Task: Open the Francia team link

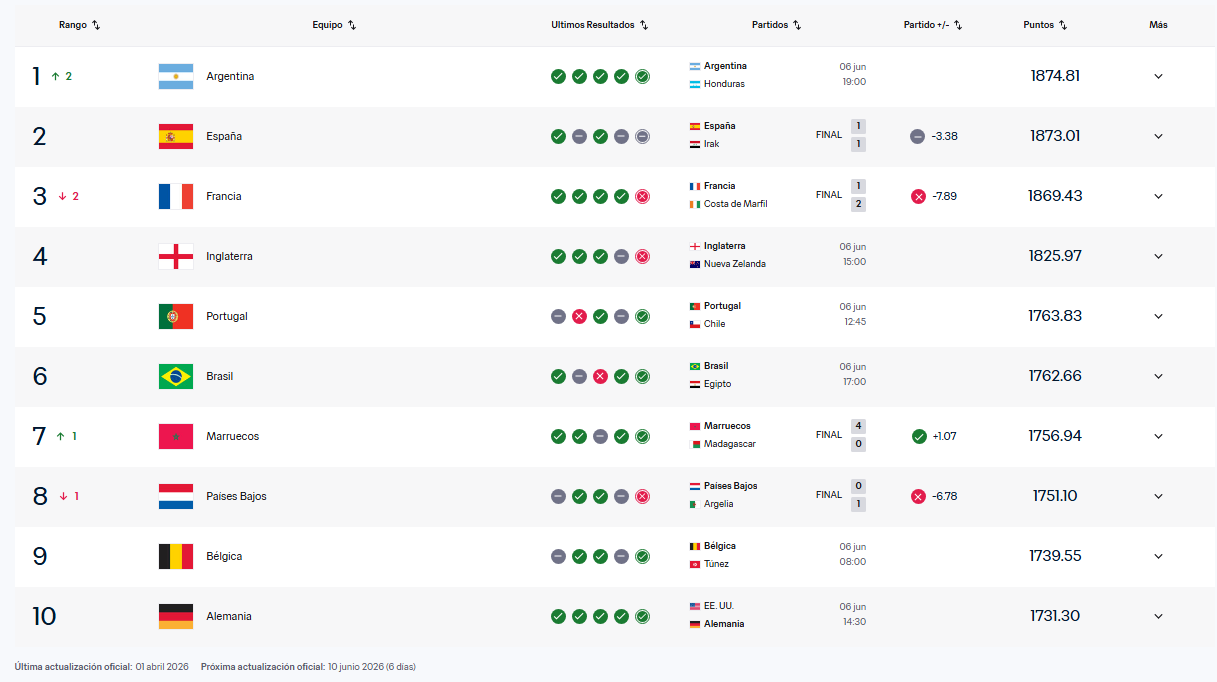Action: [x=224, y=196]
